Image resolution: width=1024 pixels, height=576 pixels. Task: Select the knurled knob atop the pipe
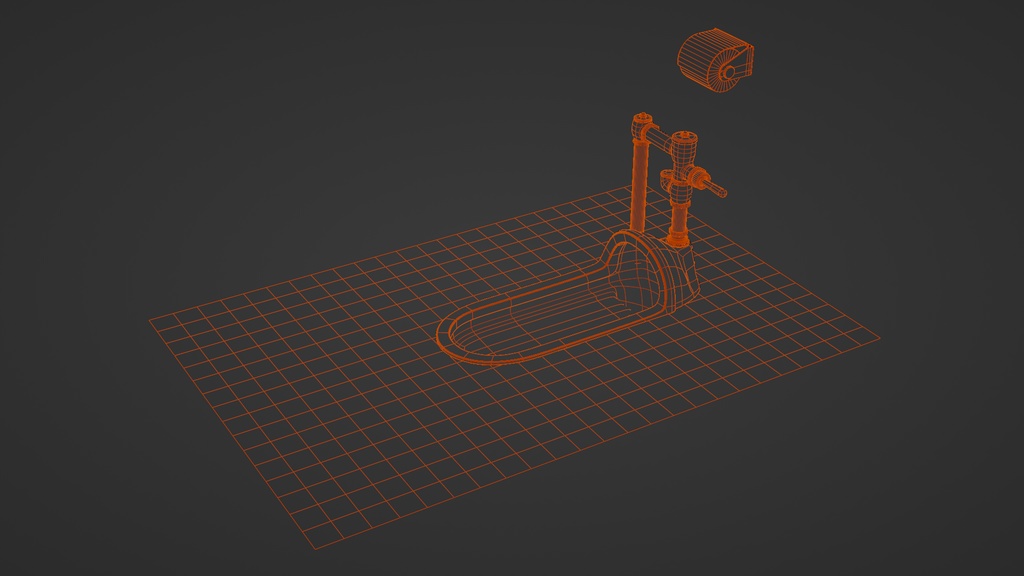[x=640, y=122]
